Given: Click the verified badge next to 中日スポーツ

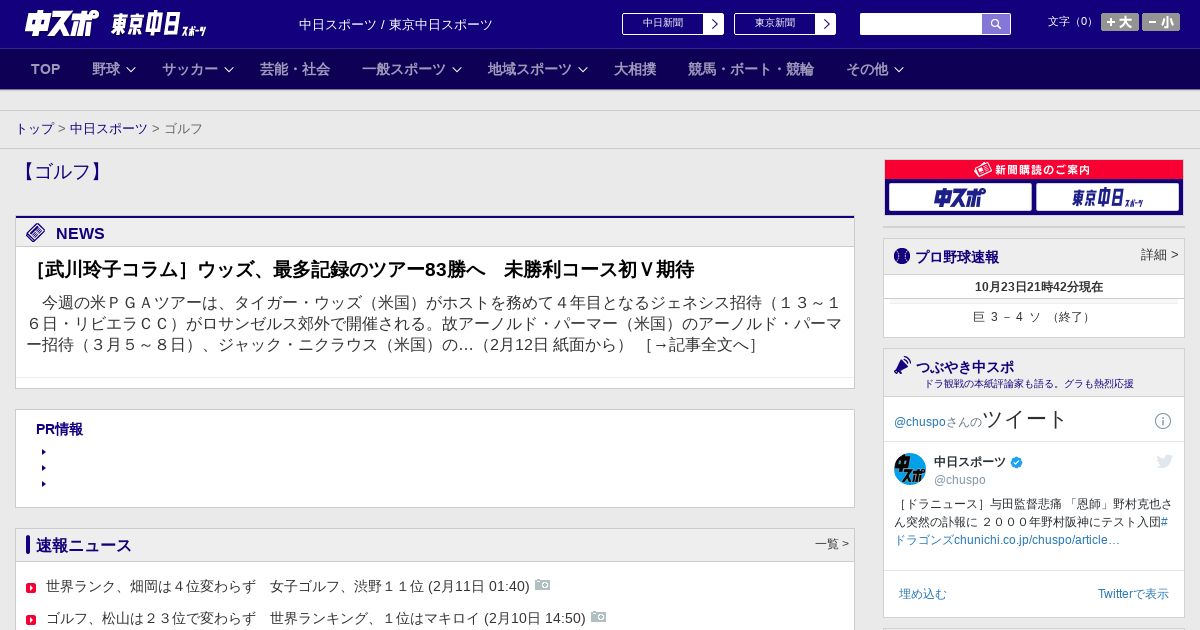Looking at the screenshot, I should pos(1017,462).
